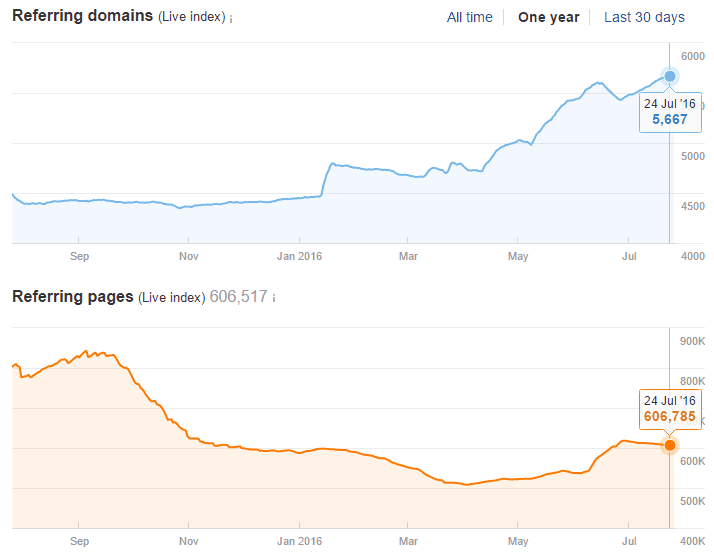This screenshot has width=714, height=556.
Task: Click the info icon beside Referring pages count
Action: tap(275, 299)
